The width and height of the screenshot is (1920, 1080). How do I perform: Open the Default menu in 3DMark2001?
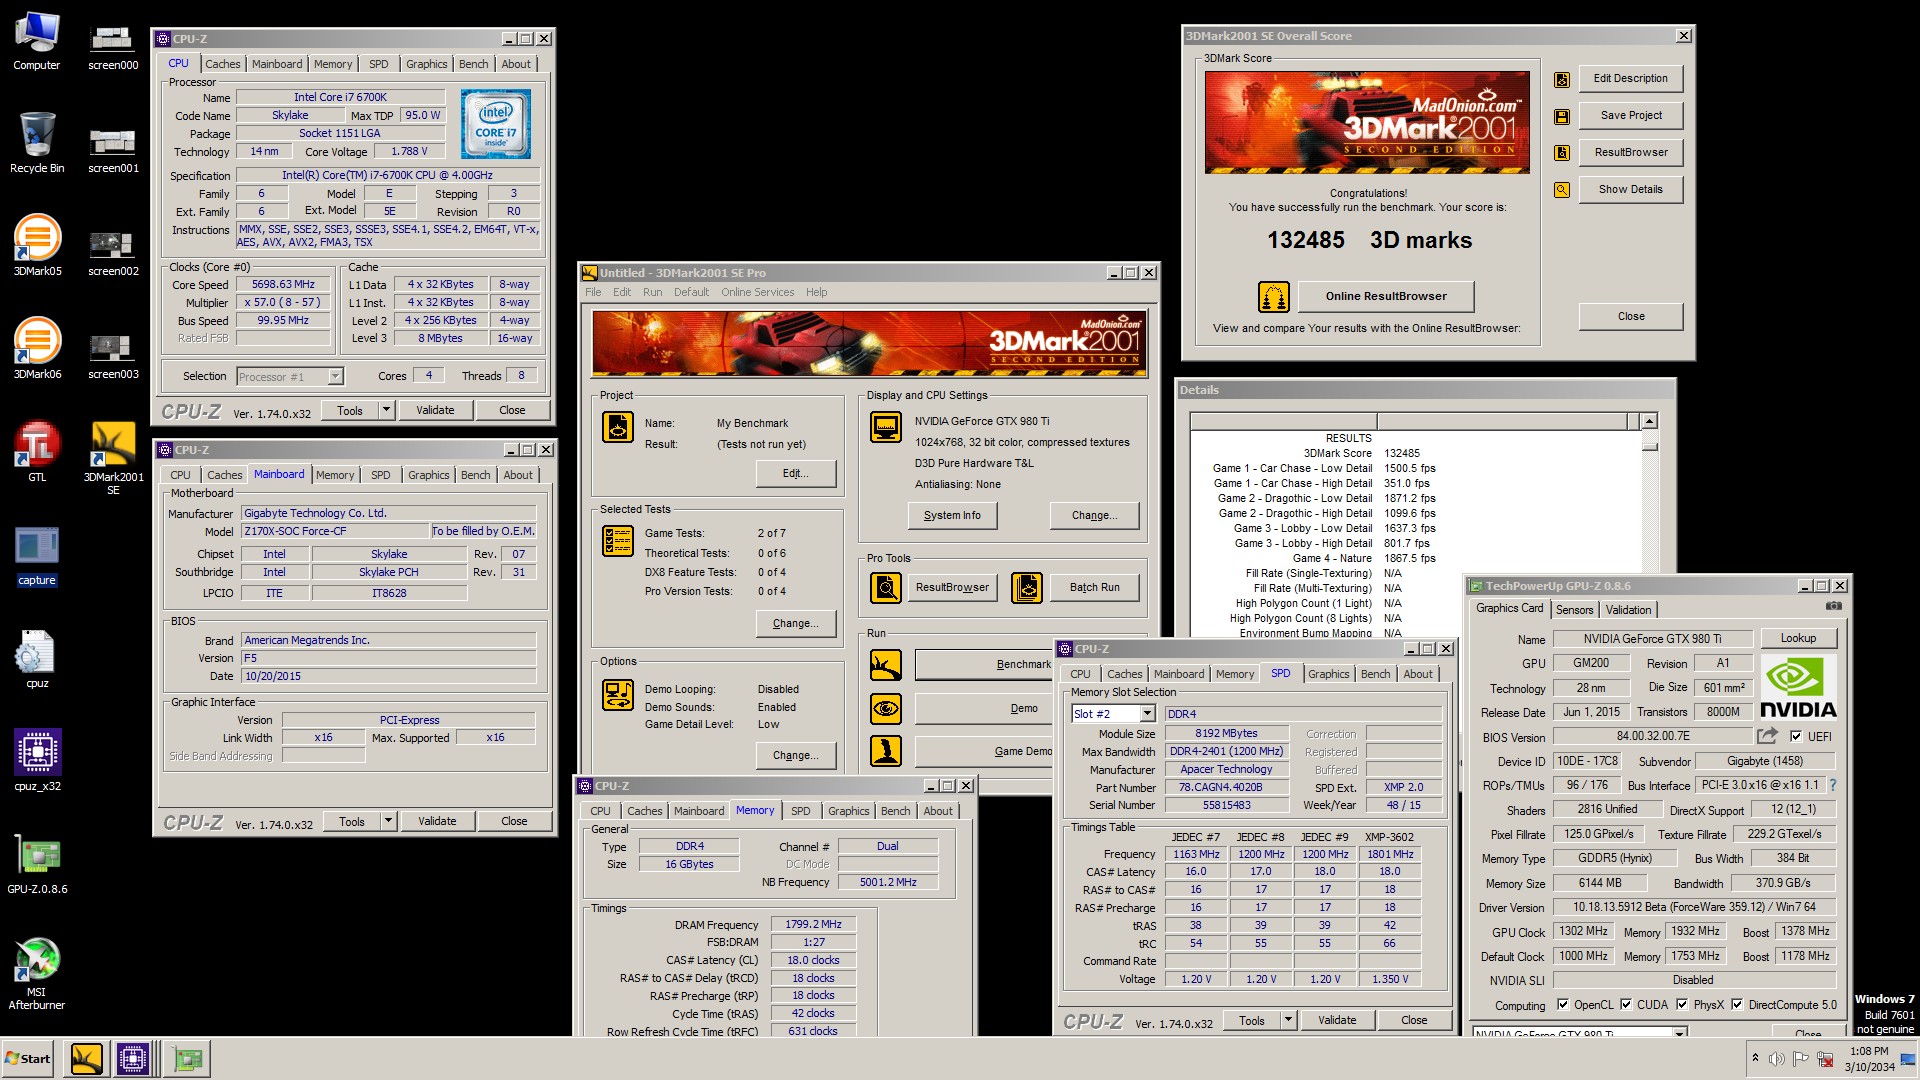[x=691, y=292]
